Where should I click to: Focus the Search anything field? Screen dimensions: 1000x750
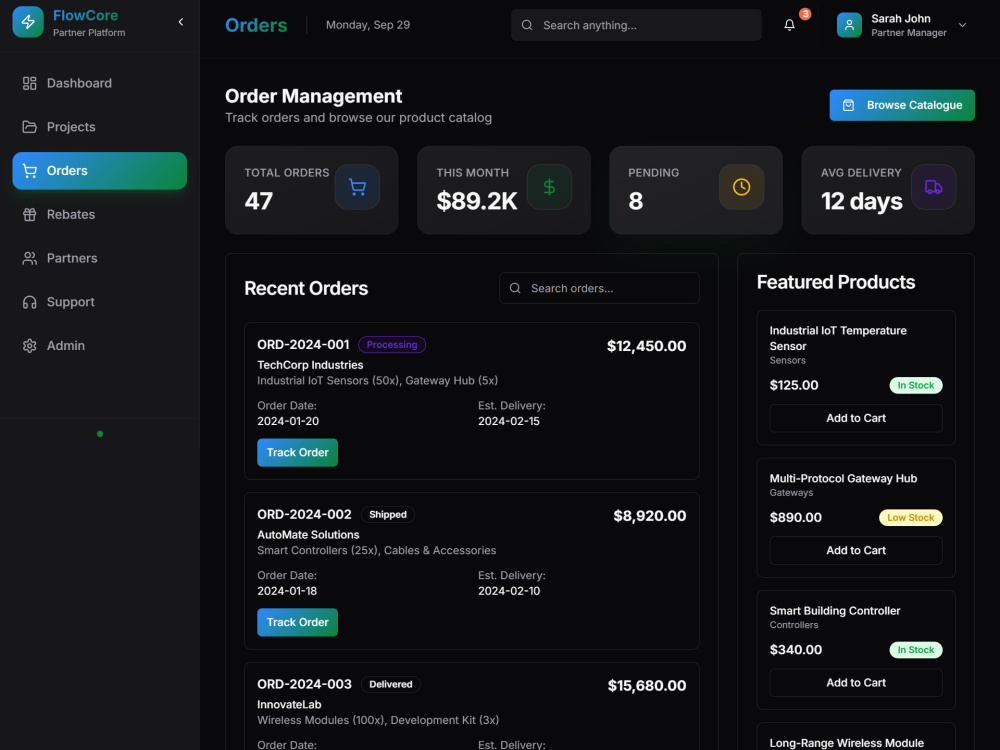[x=636, y=25]
